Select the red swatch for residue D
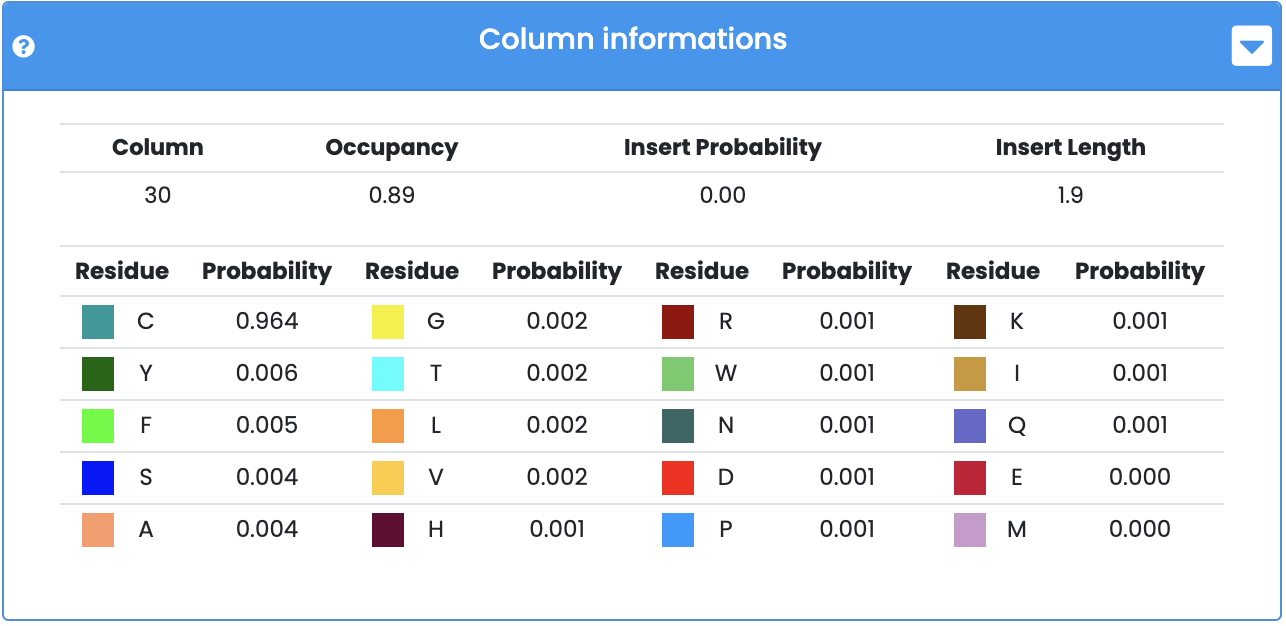This screenshot has width=1286, height=626. pos(678,478)
